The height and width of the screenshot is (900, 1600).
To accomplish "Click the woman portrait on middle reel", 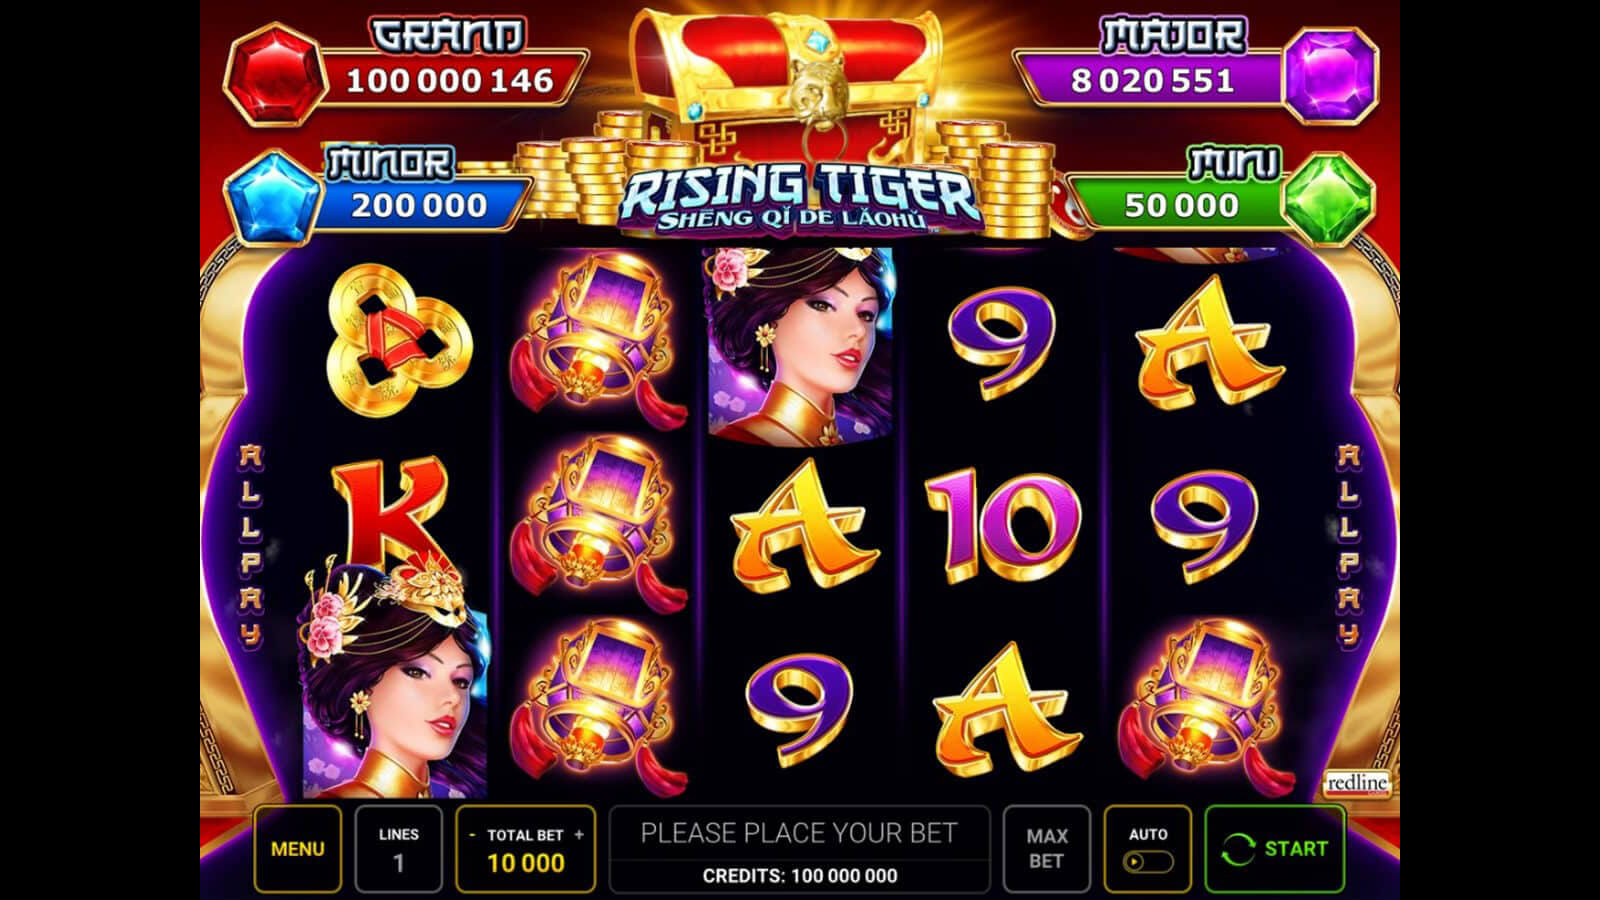I will [x=801, y=342].
